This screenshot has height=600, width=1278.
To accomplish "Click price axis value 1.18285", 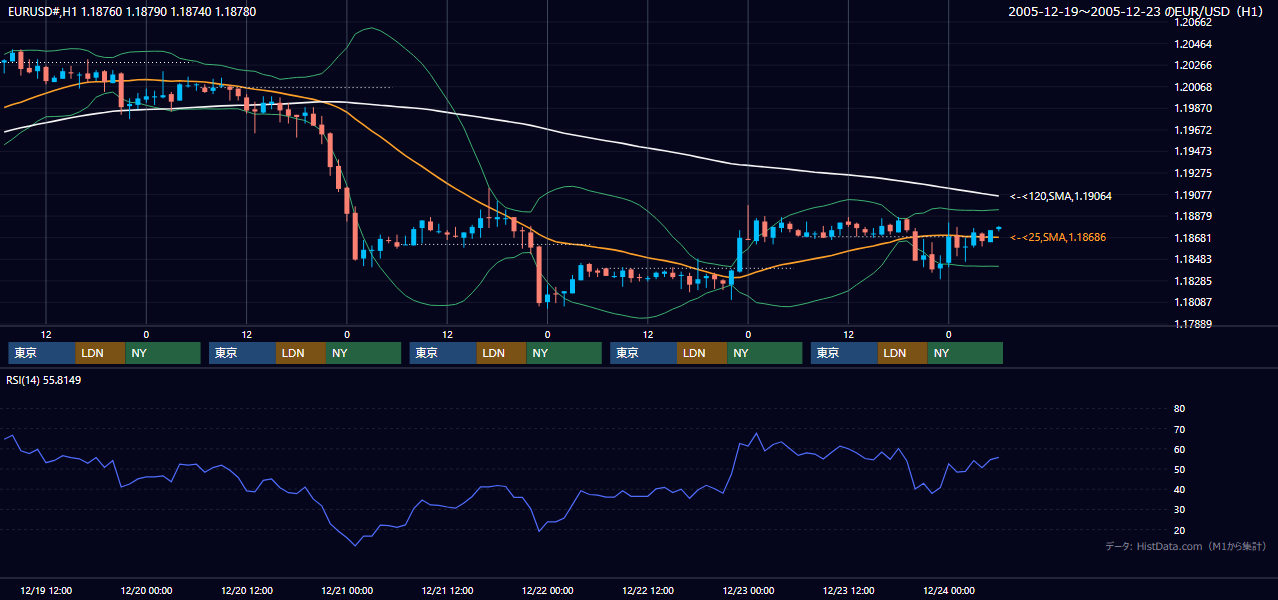I will [x=1193, y=281].
